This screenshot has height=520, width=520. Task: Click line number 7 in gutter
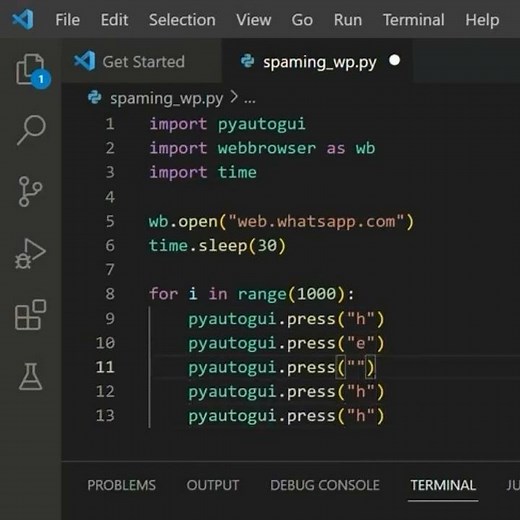110,269
